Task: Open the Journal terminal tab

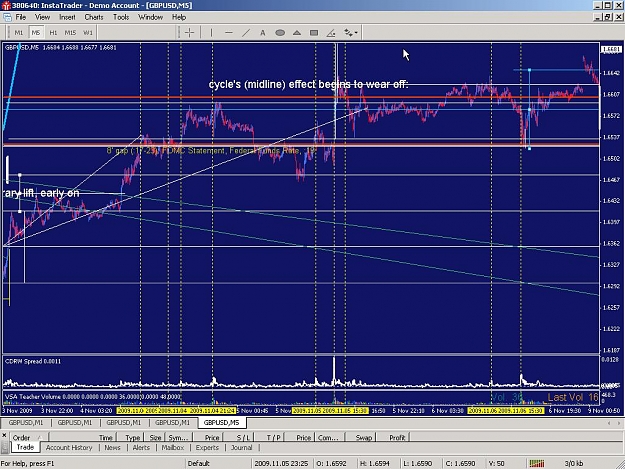Action: (242, 447)
